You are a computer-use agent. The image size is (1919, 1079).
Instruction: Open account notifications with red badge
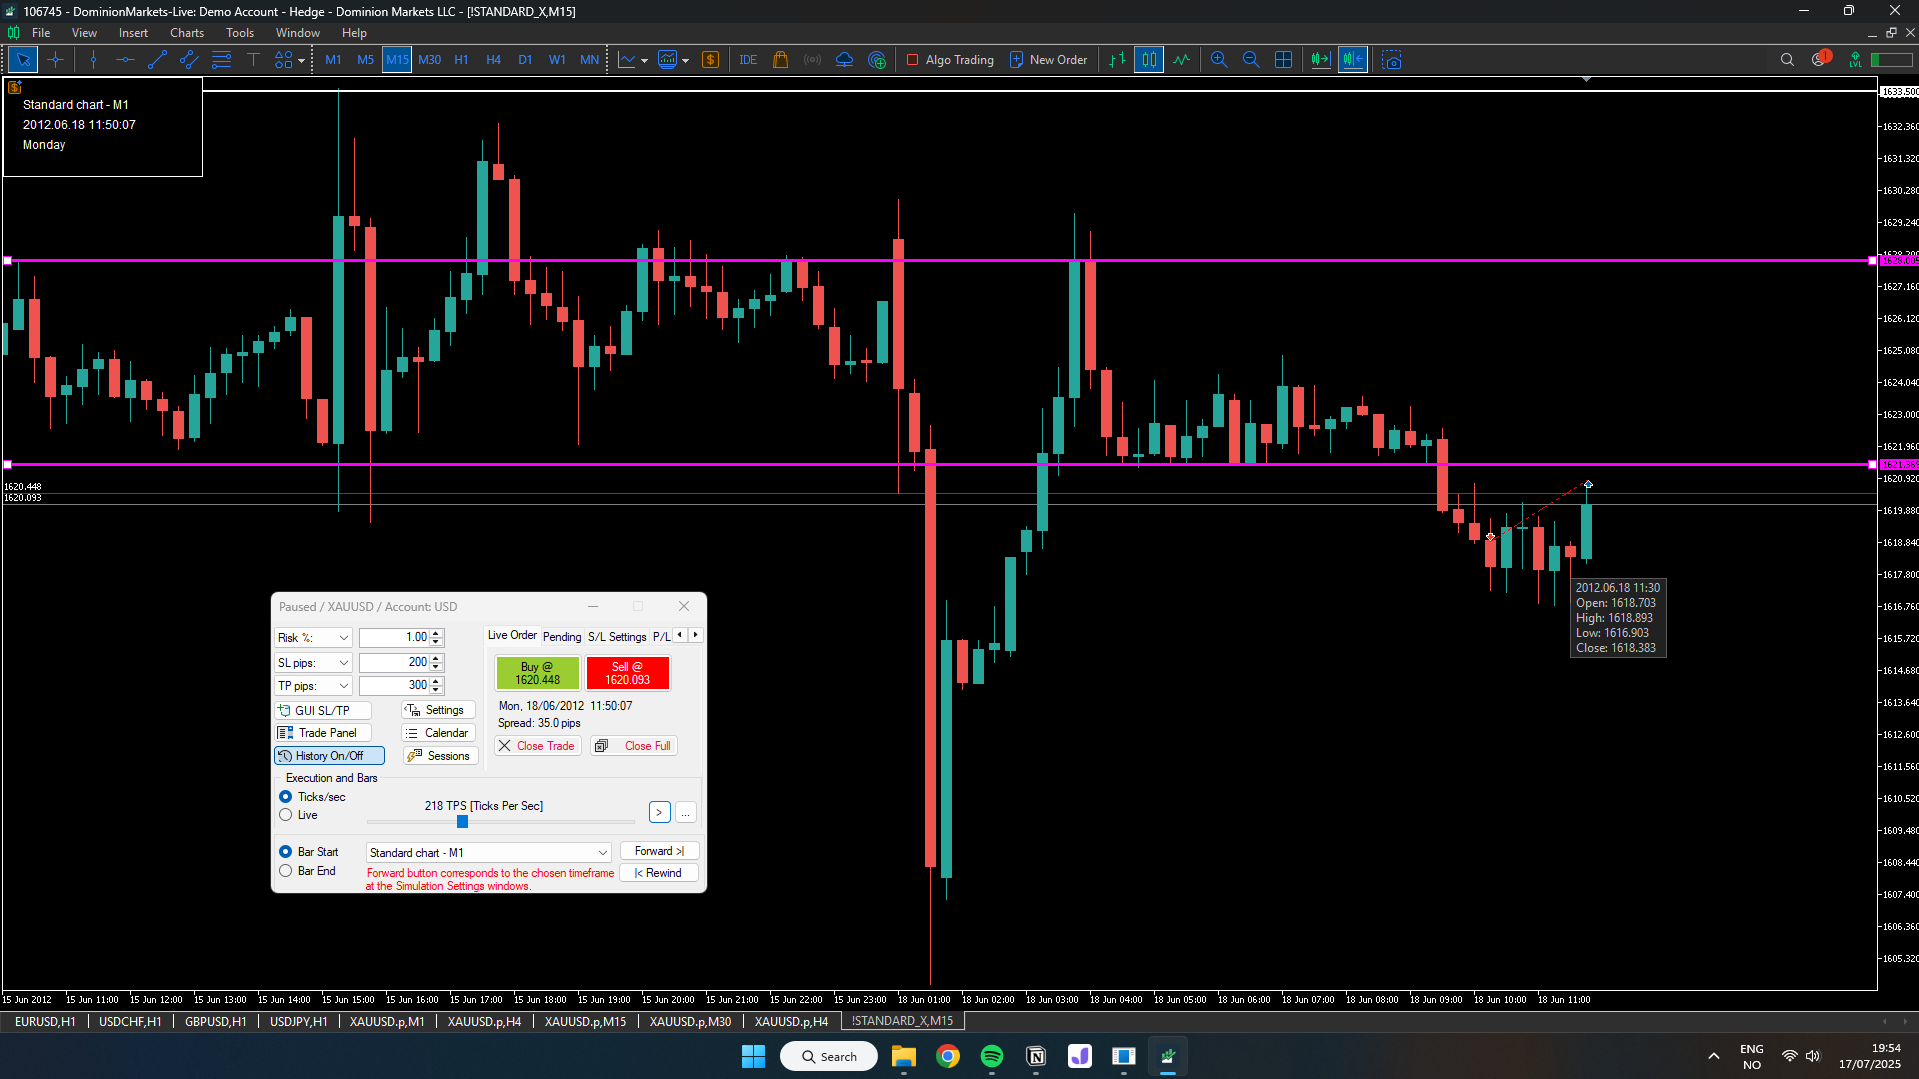(x=1820, y=58)
